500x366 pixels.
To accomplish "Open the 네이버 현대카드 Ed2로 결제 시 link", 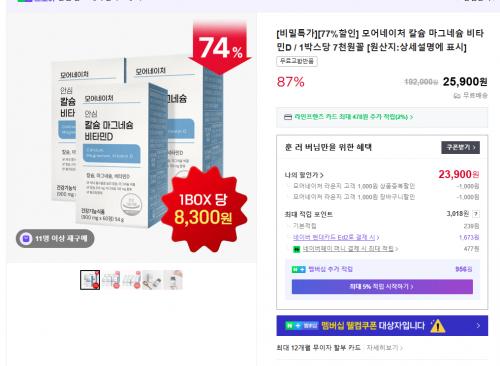I will pyautogui.click(x=336, y=237).
